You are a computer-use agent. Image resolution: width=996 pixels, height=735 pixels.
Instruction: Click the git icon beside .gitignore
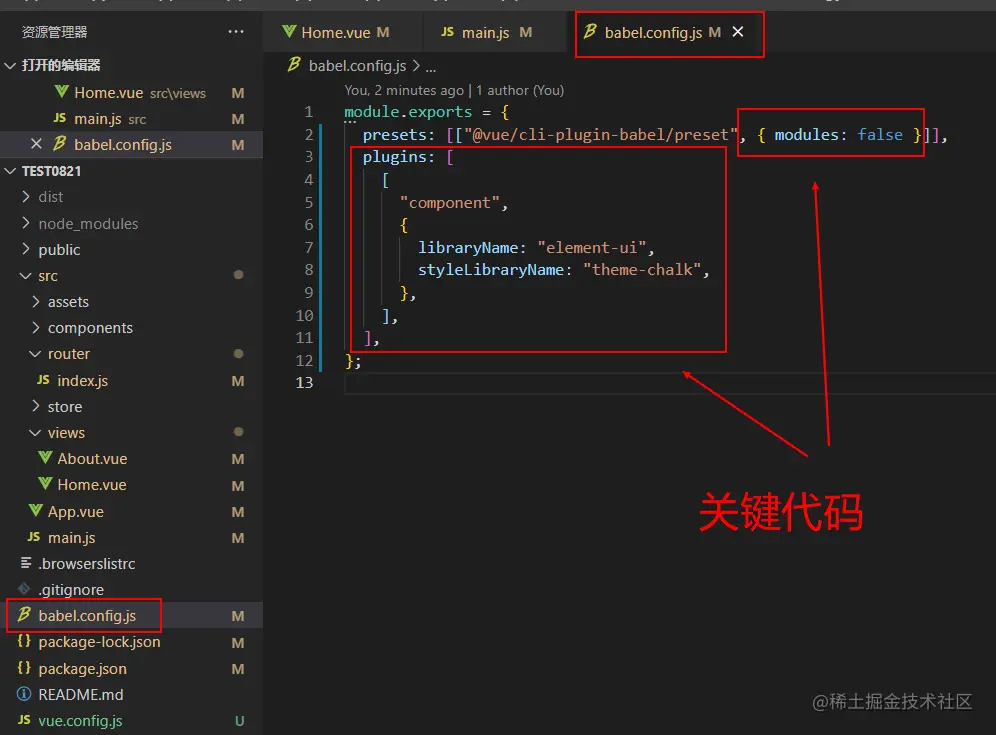tap(24, 589)
